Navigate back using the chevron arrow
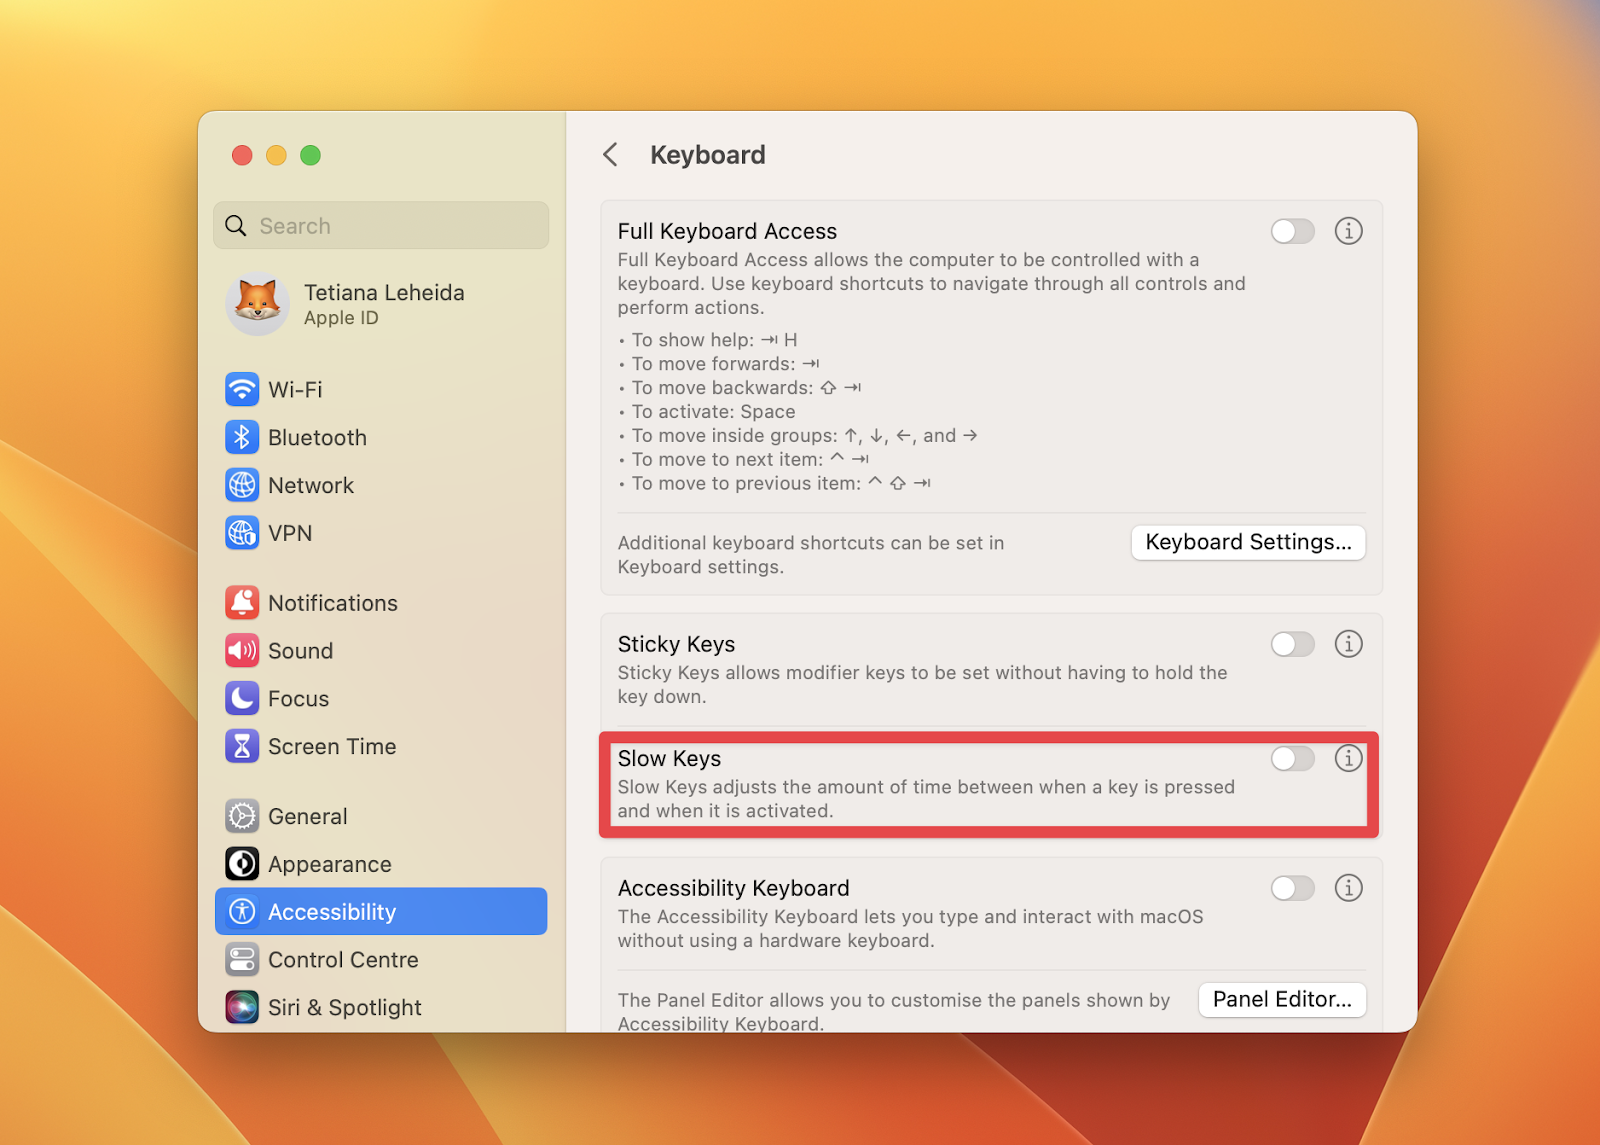This screenshot has width=1600, height=1145. point(611,155)
